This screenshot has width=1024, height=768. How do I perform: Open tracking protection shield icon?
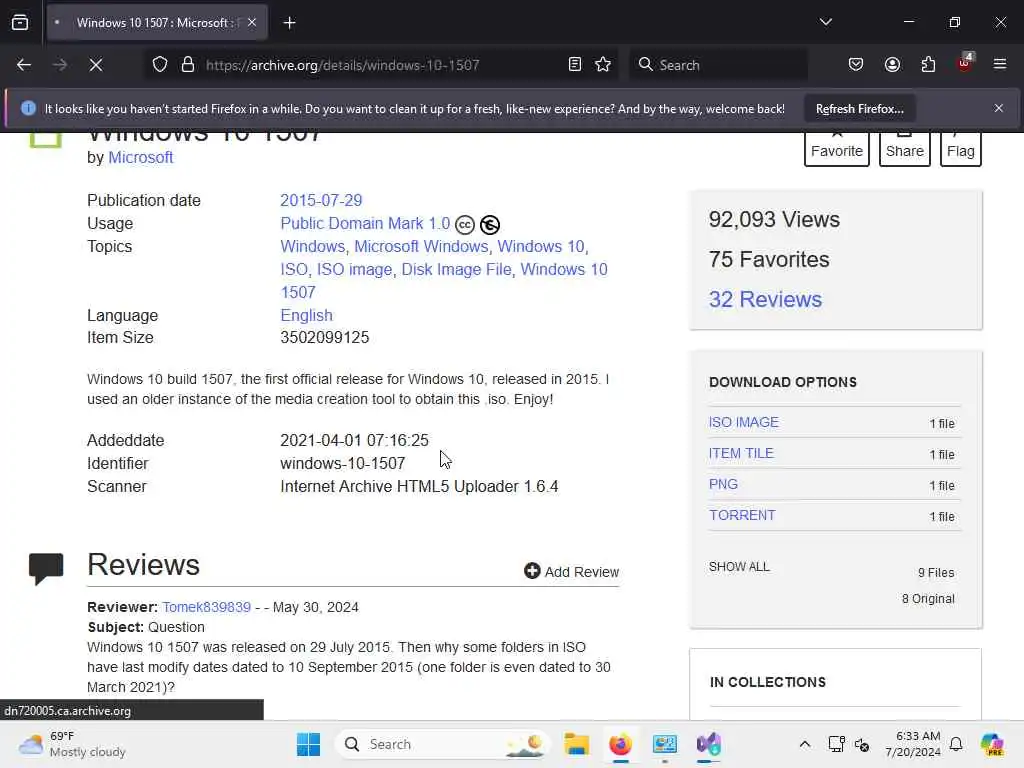[160, 65]
